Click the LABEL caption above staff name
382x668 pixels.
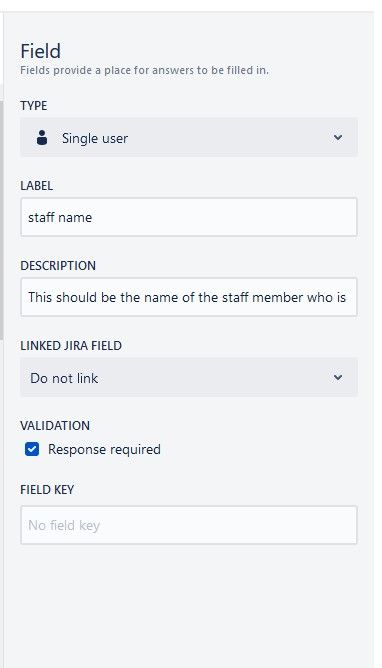pos(37,186)
